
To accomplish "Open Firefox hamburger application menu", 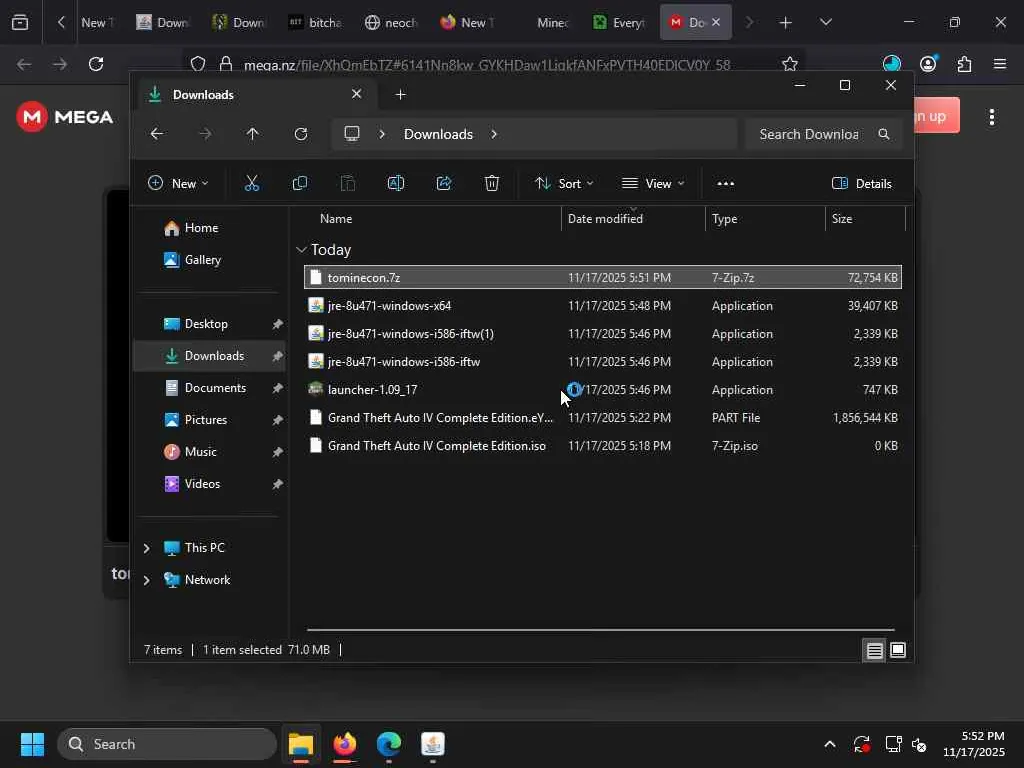I will [1000, 64].
